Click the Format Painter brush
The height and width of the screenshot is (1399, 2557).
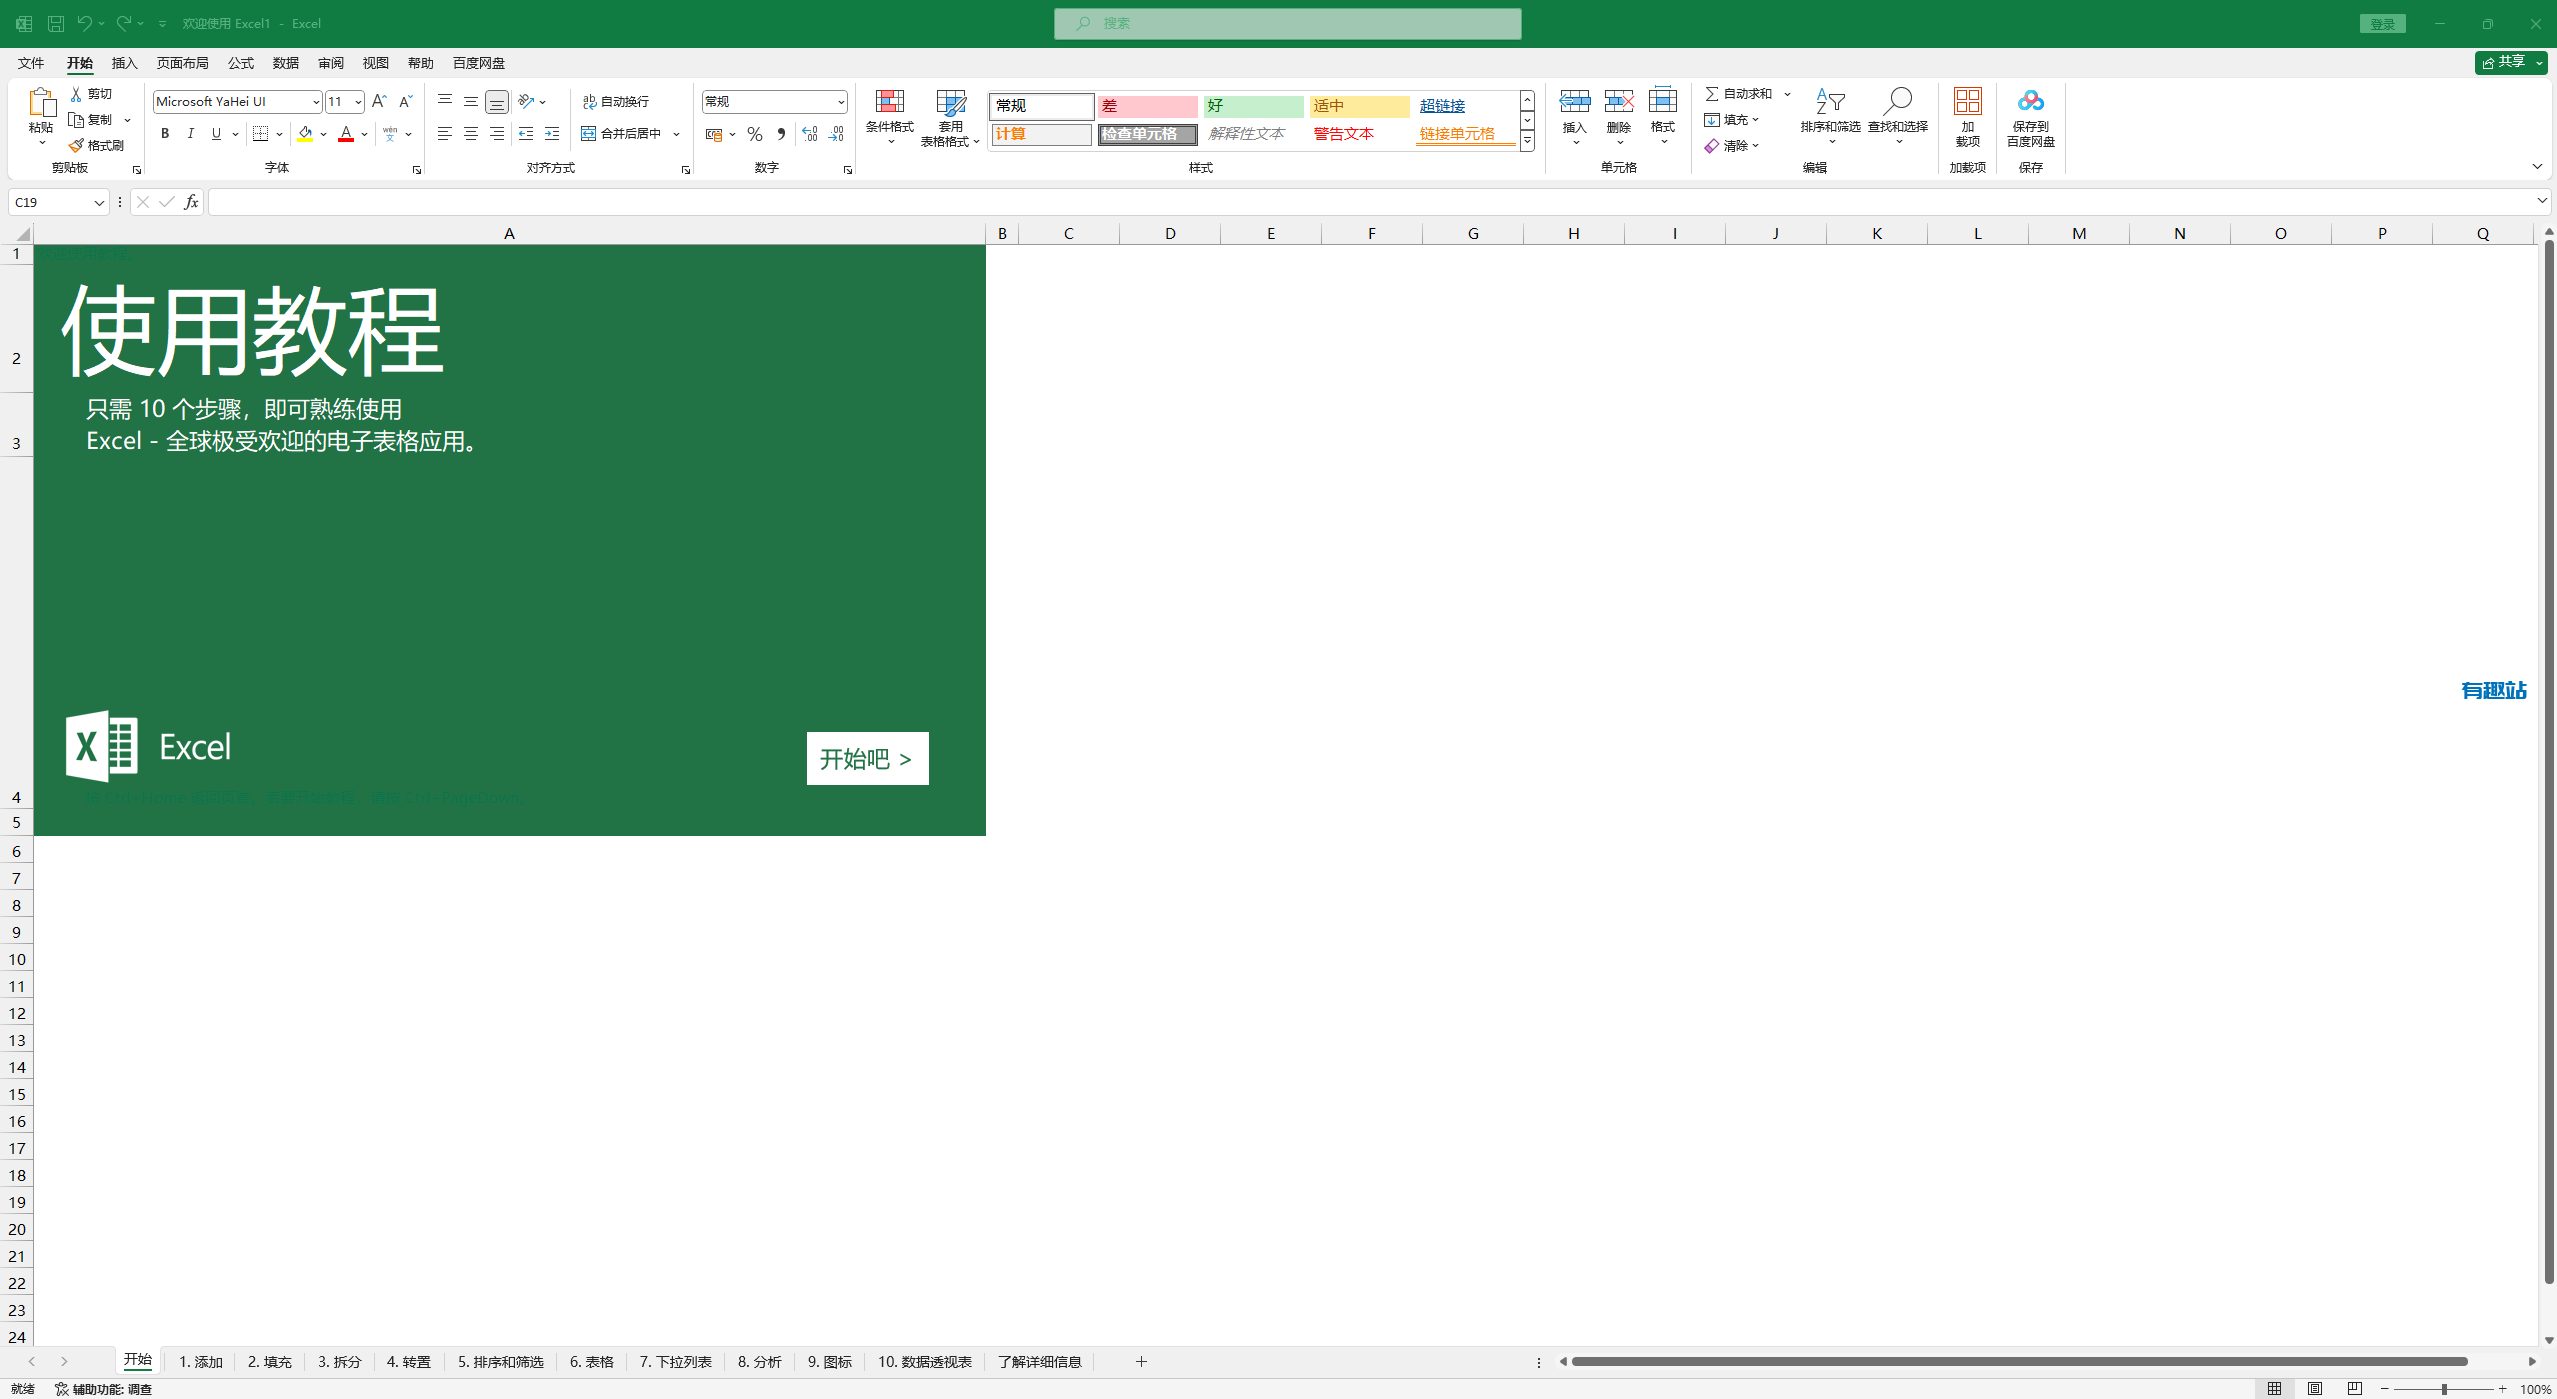(76, 145)
